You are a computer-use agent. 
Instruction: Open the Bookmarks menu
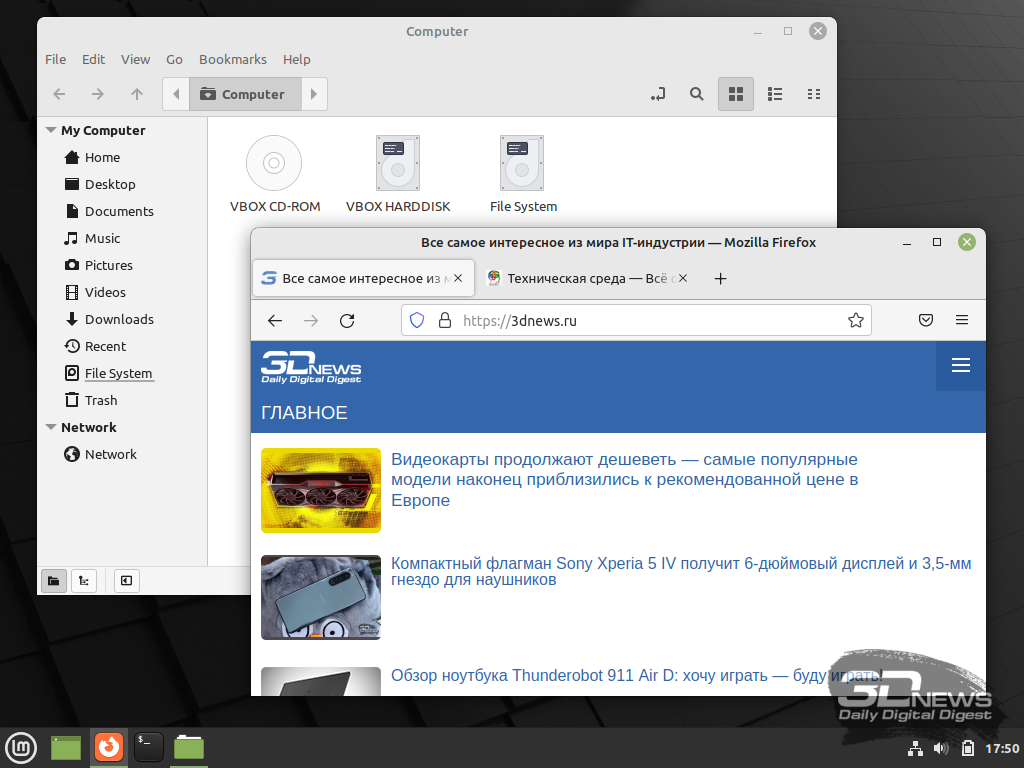tap(232, 59)
